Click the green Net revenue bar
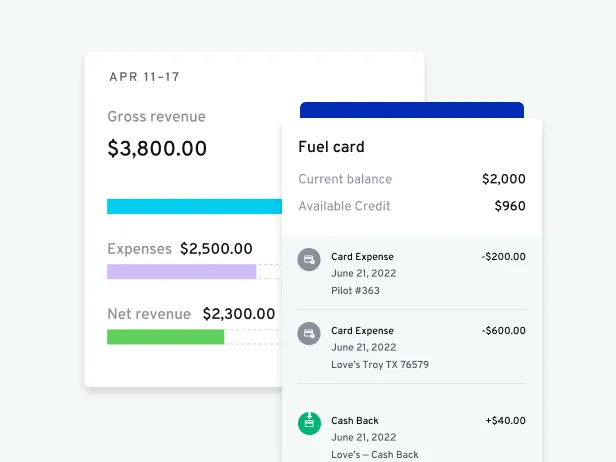 point(165,337)
